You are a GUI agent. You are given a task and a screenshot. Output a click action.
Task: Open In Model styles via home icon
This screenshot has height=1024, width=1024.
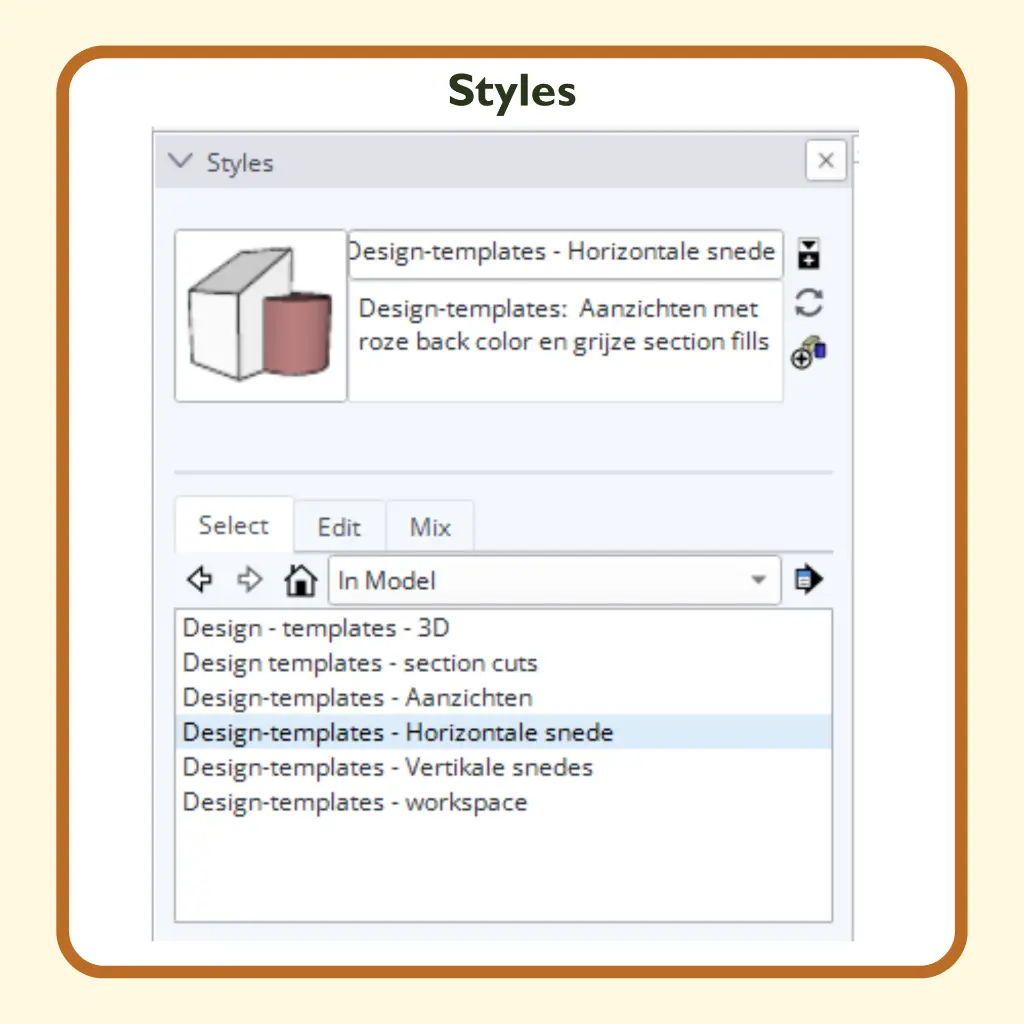tap(300, 579)
